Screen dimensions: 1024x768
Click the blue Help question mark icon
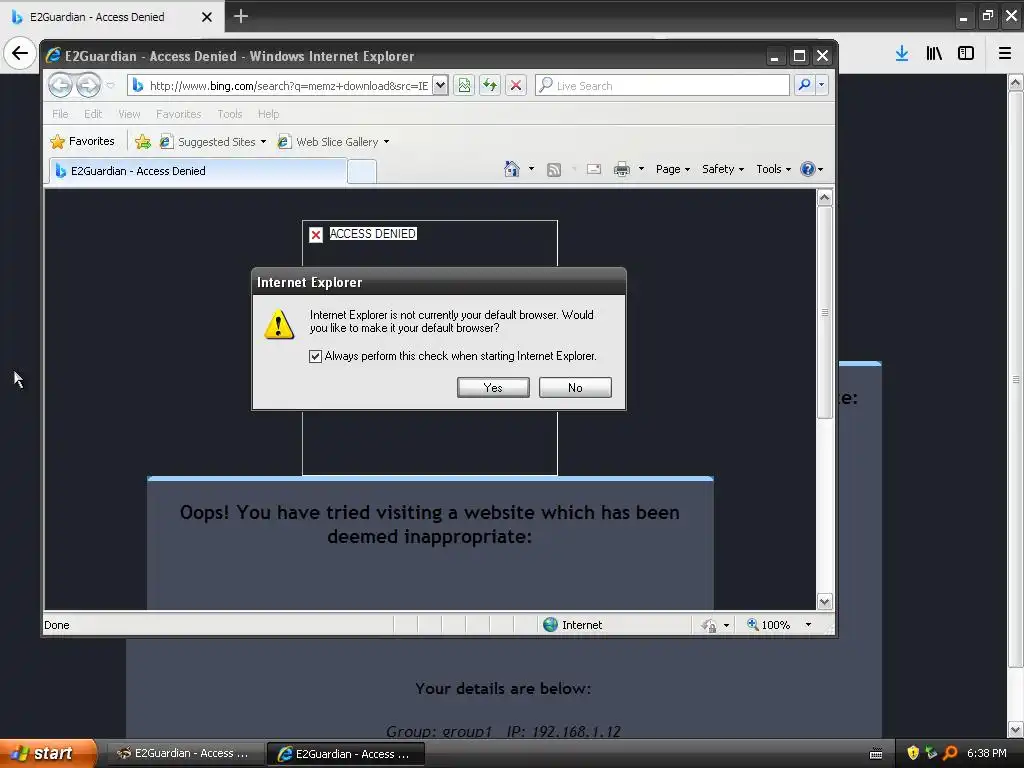808,169
